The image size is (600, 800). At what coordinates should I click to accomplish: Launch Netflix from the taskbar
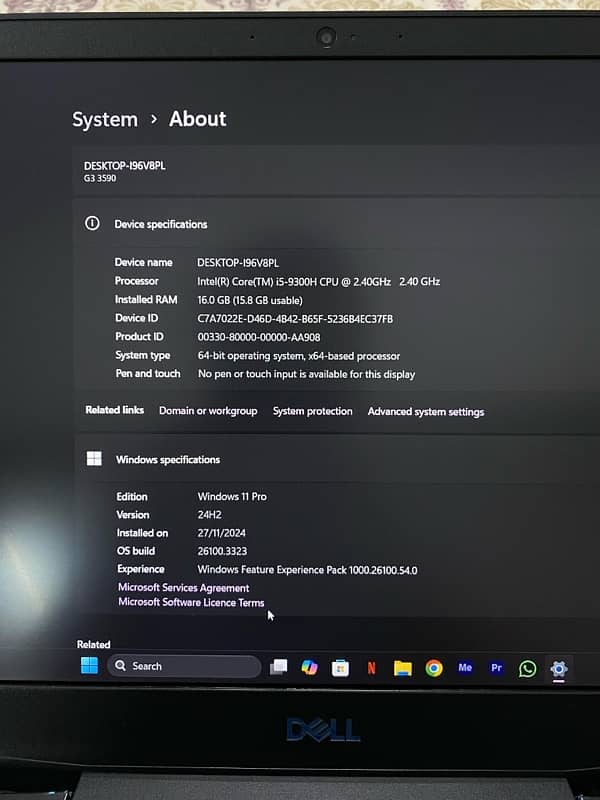click(x=371, y=668)
